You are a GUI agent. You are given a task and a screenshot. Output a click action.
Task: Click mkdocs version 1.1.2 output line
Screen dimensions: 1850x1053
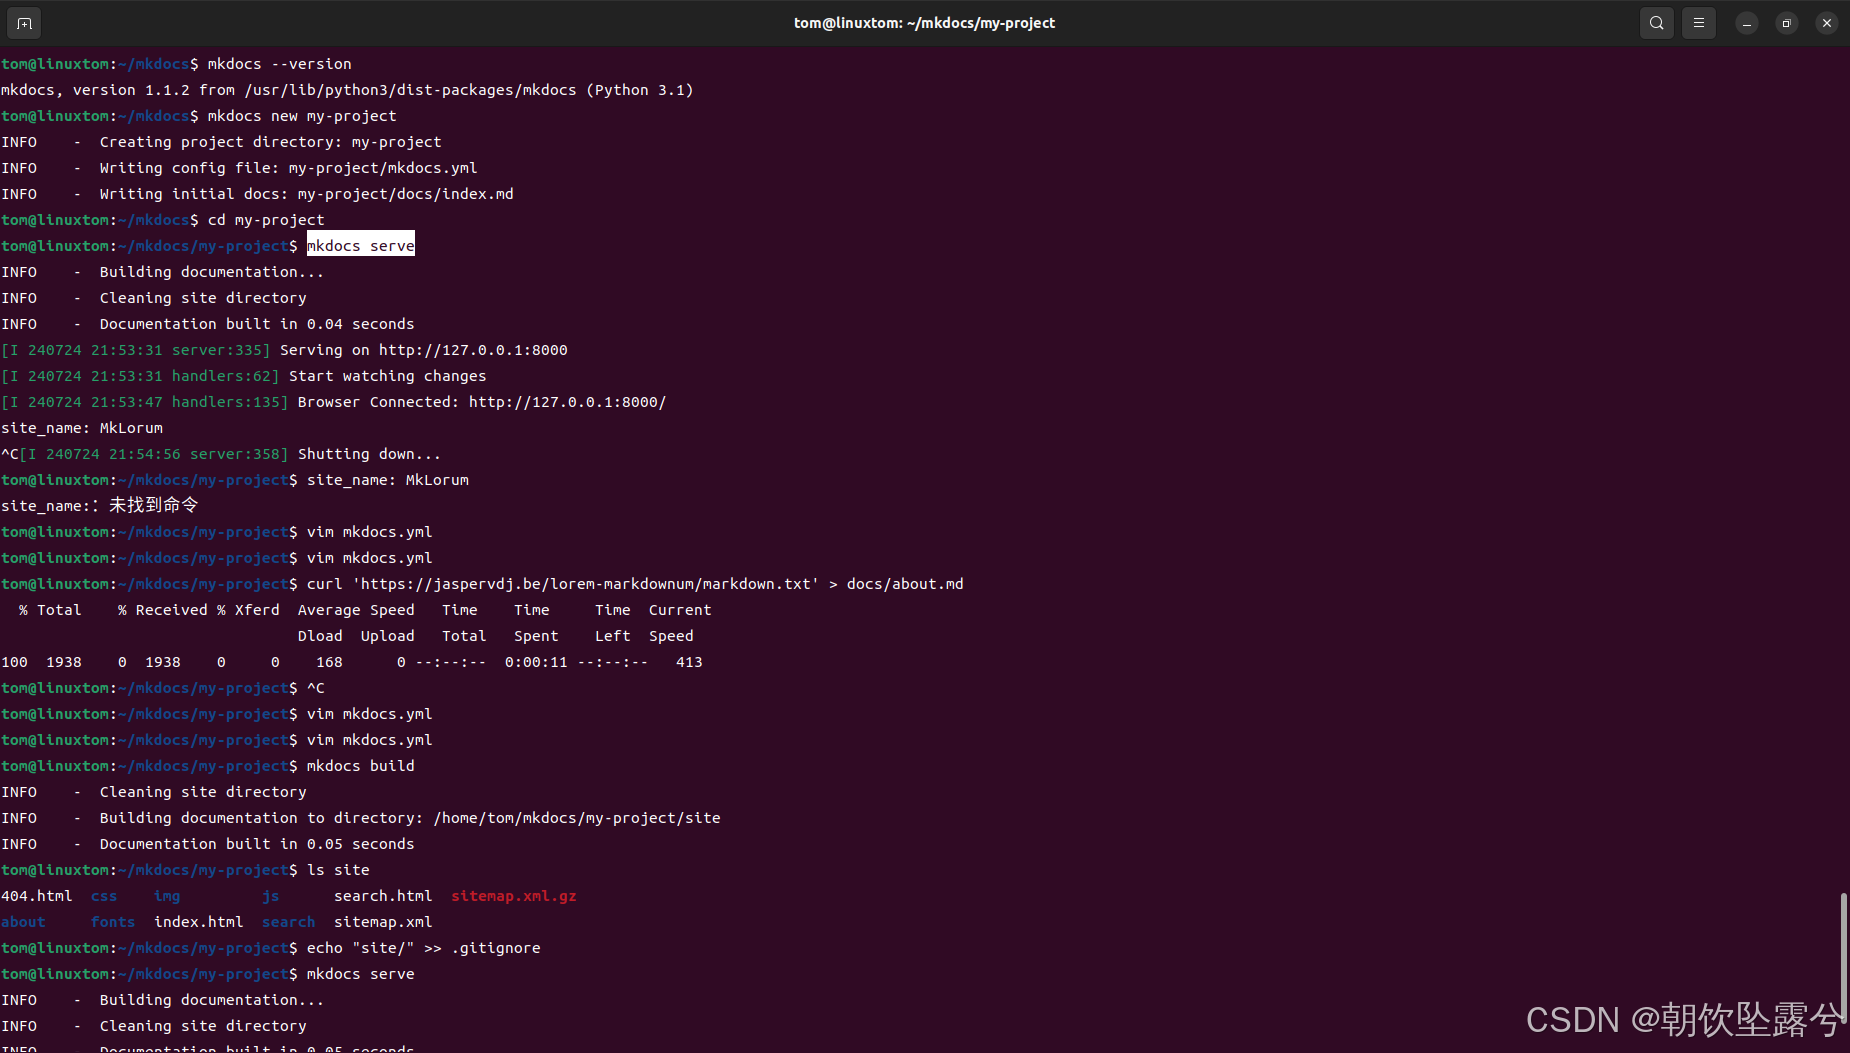tap(347, 90)
